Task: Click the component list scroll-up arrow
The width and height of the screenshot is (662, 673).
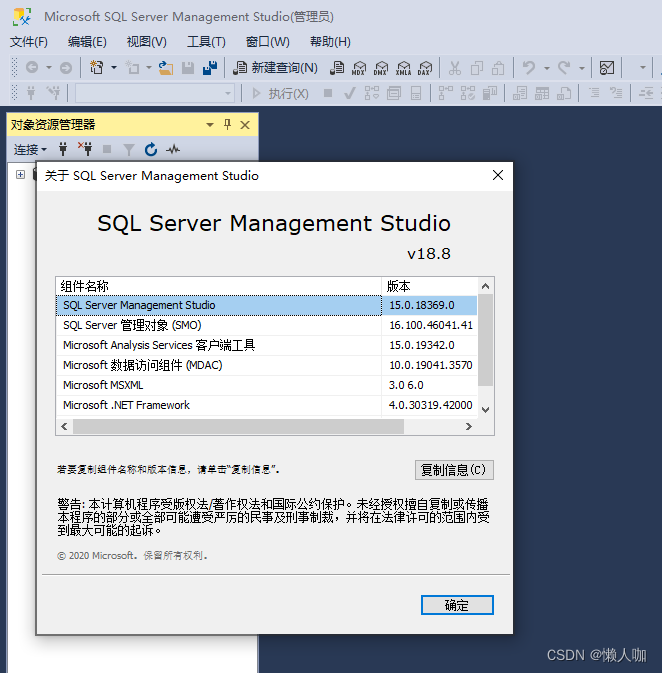Action: (486, 286)
